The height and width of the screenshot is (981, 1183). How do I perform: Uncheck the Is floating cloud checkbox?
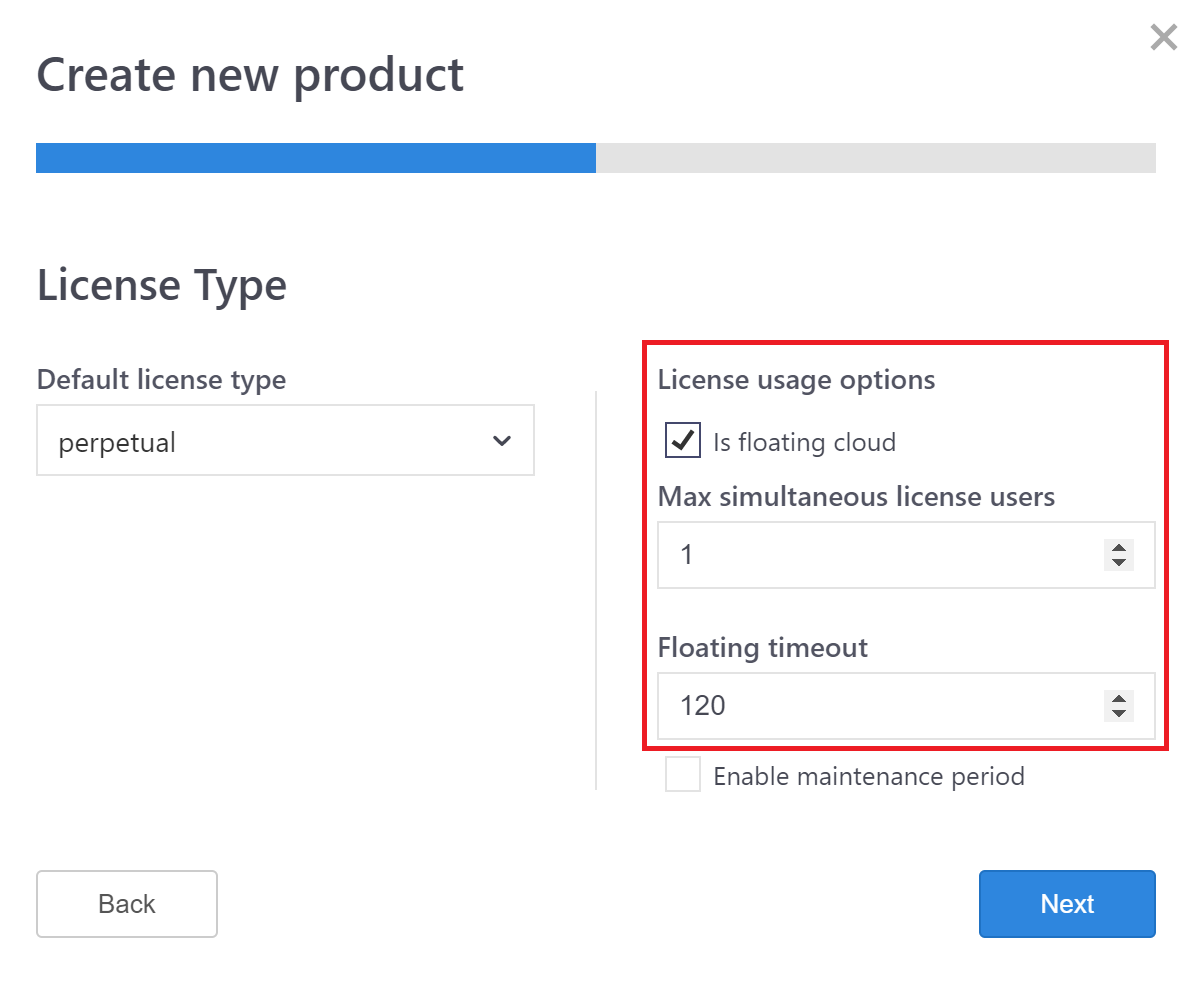[683, 441]
